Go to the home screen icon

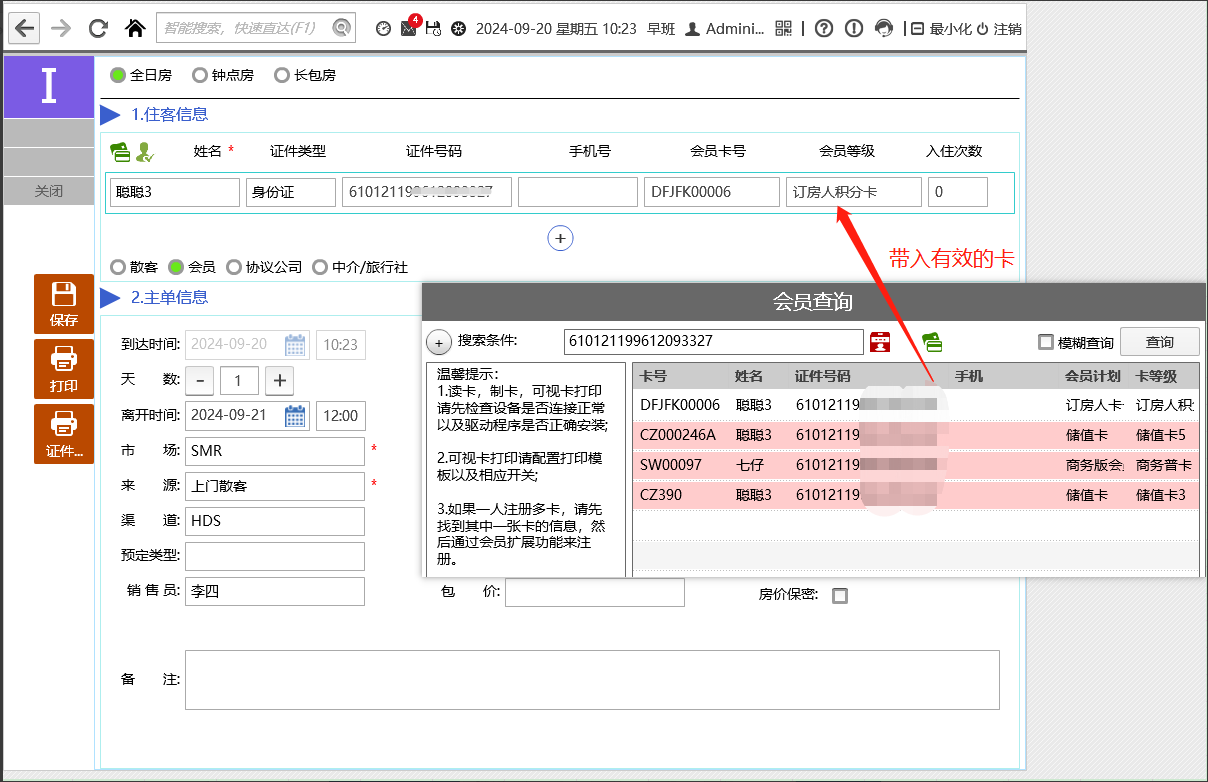click(x=134, y=28)
